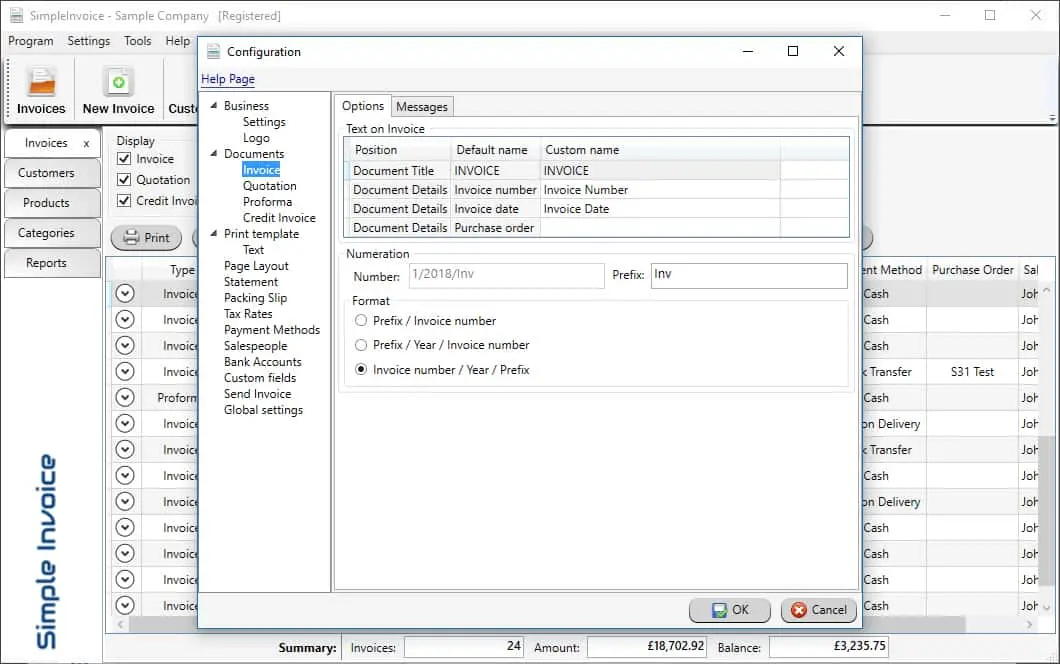The width and height of the screenshot is (1060, 664).
Task: Select Page Layout in the tree
Action: [x=256, y=266]
